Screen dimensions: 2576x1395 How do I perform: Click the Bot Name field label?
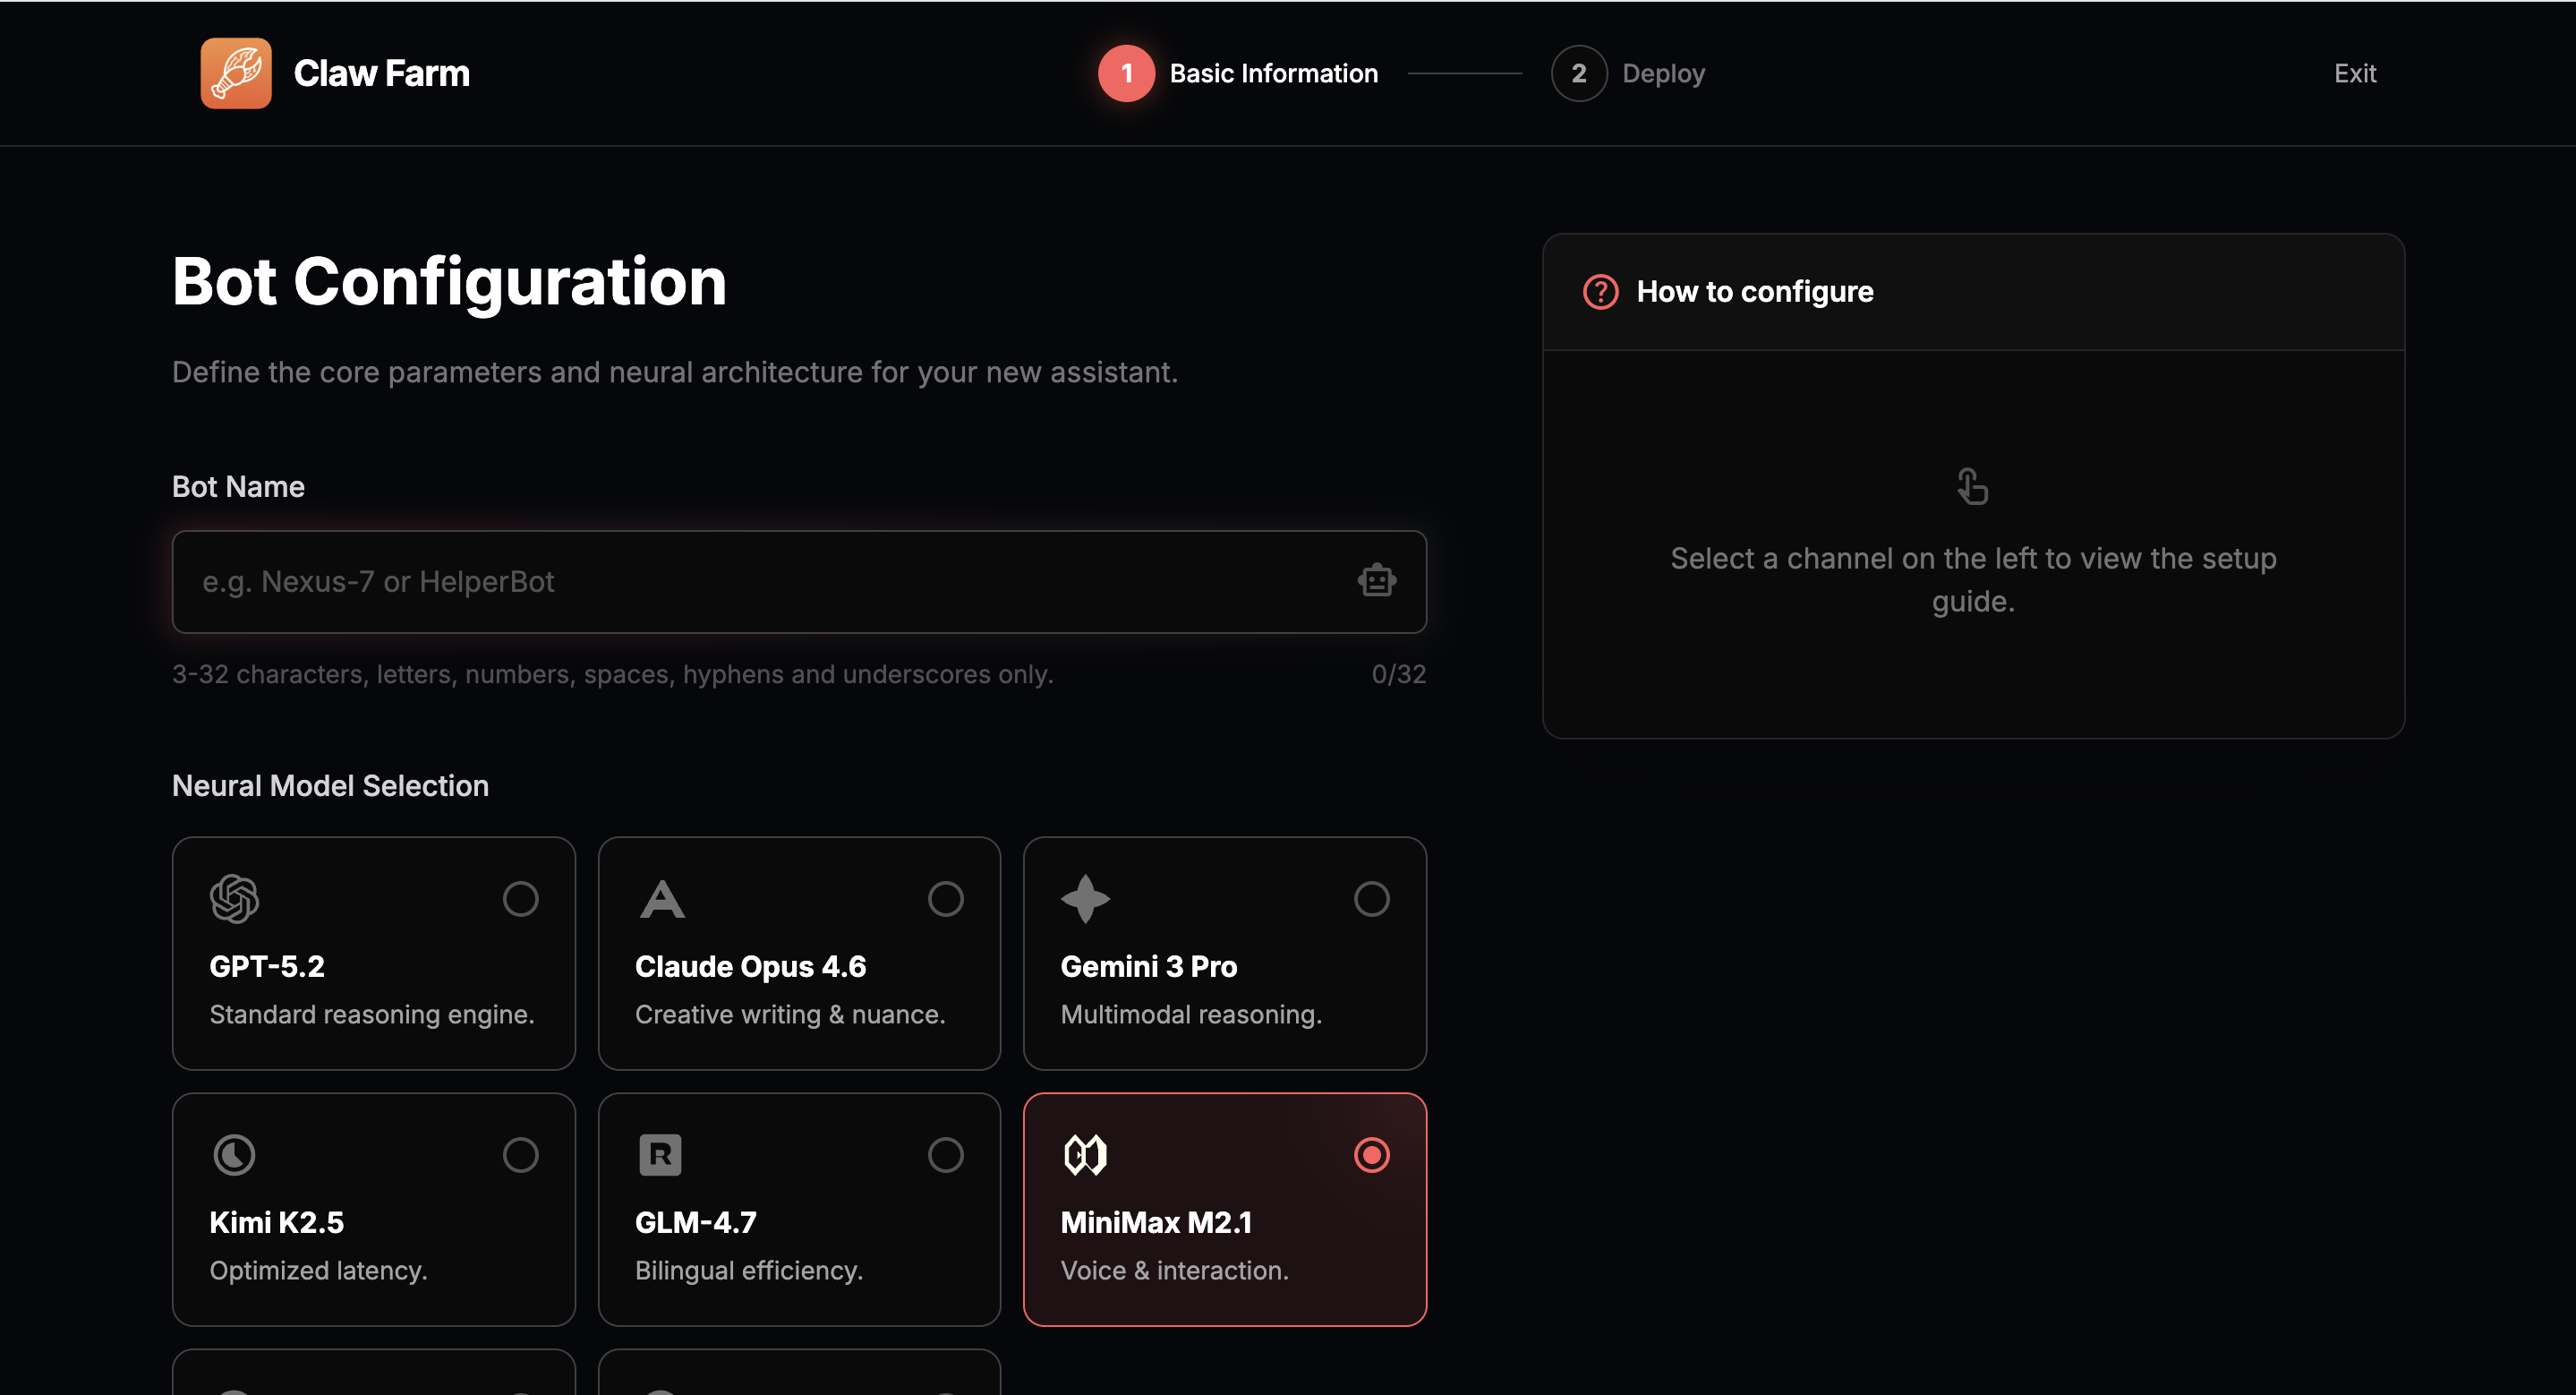pyautogui.click(x=238, y=487)
